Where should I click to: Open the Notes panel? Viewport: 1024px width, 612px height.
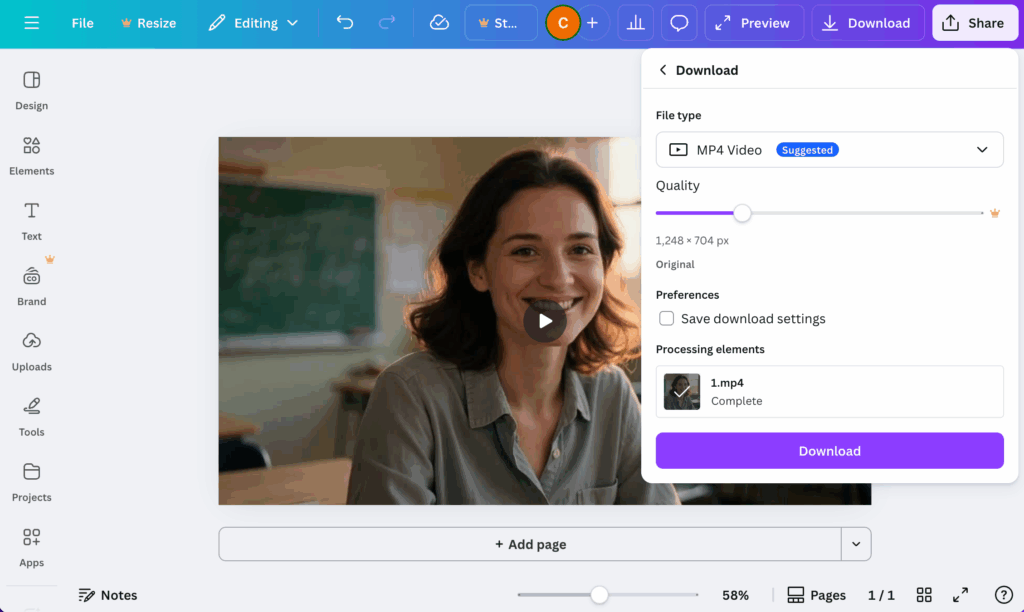(108, 595)
